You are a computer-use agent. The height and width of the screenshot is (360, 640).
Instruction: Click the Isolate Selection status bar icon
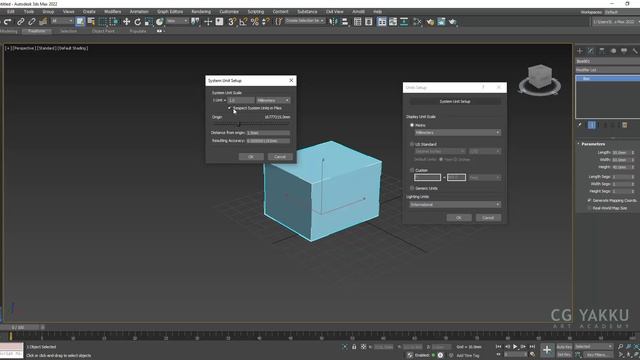tap(345, 347)
